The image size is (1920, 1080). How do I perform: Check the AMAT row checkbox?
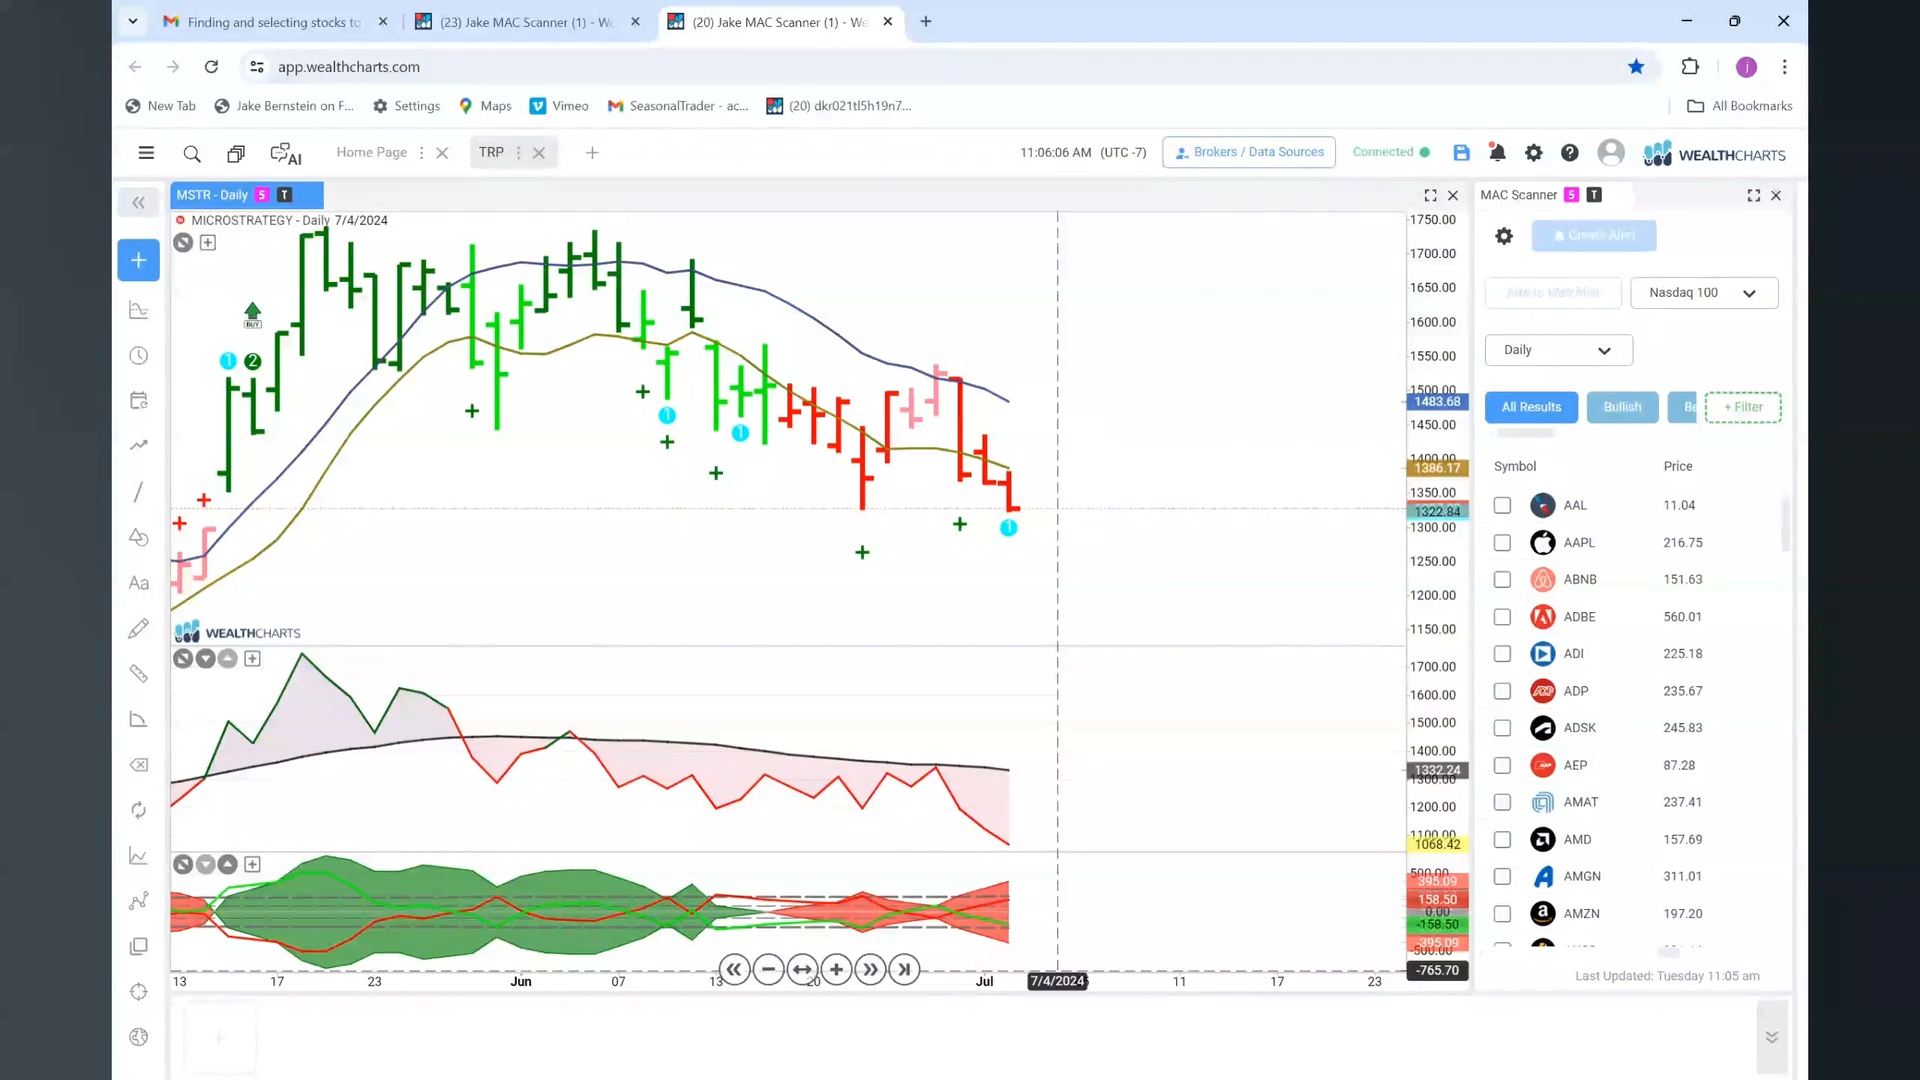(x=1502, y=802)
